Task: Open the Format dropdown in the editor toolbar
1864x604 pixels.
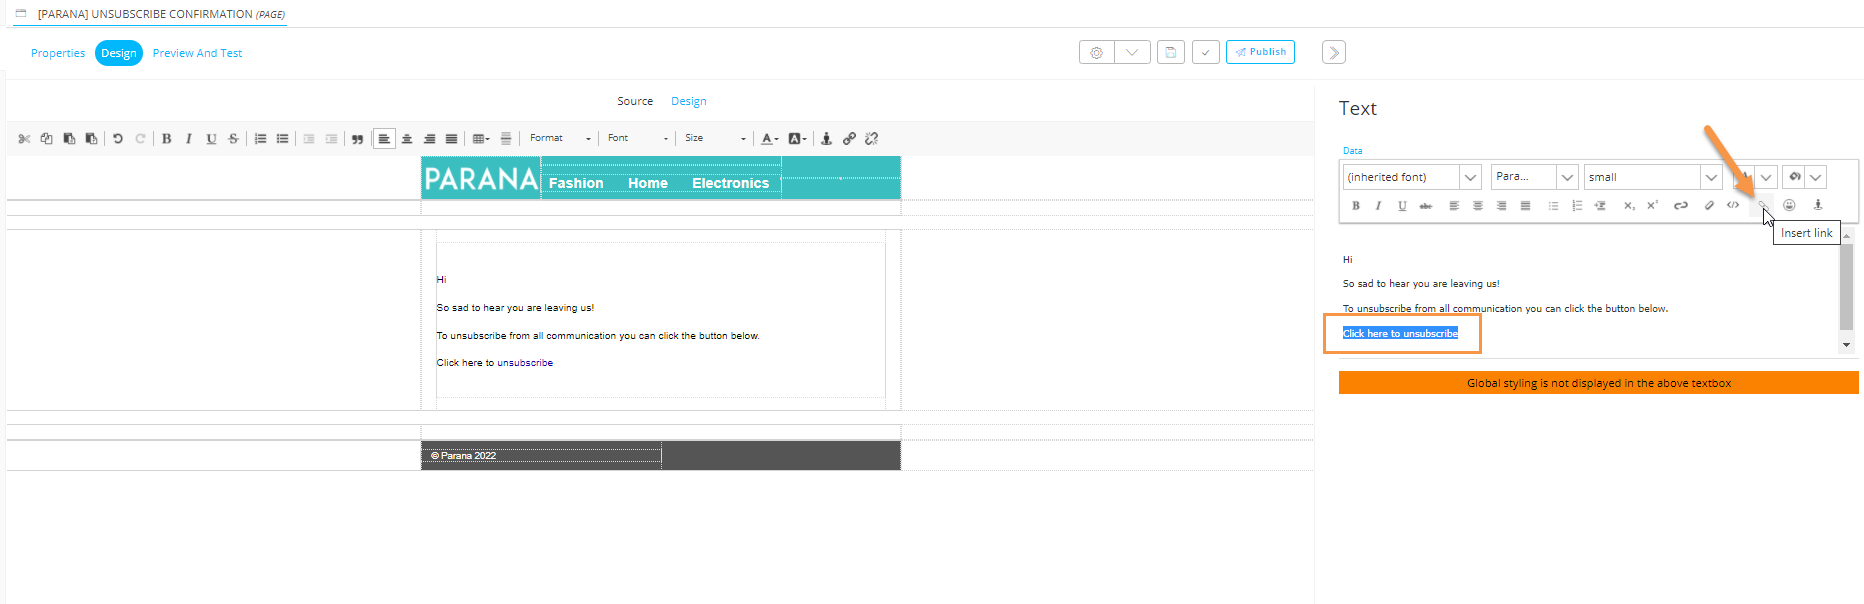Action: click(560, 139)
